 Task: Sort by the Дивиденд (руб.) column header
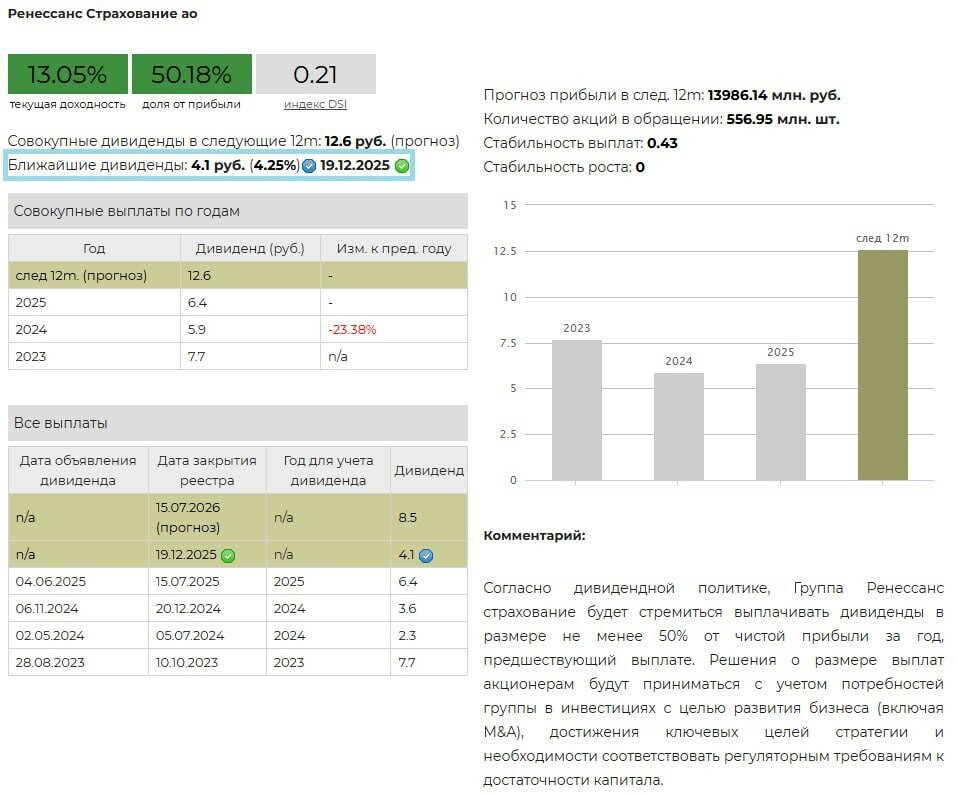point(250,249)
